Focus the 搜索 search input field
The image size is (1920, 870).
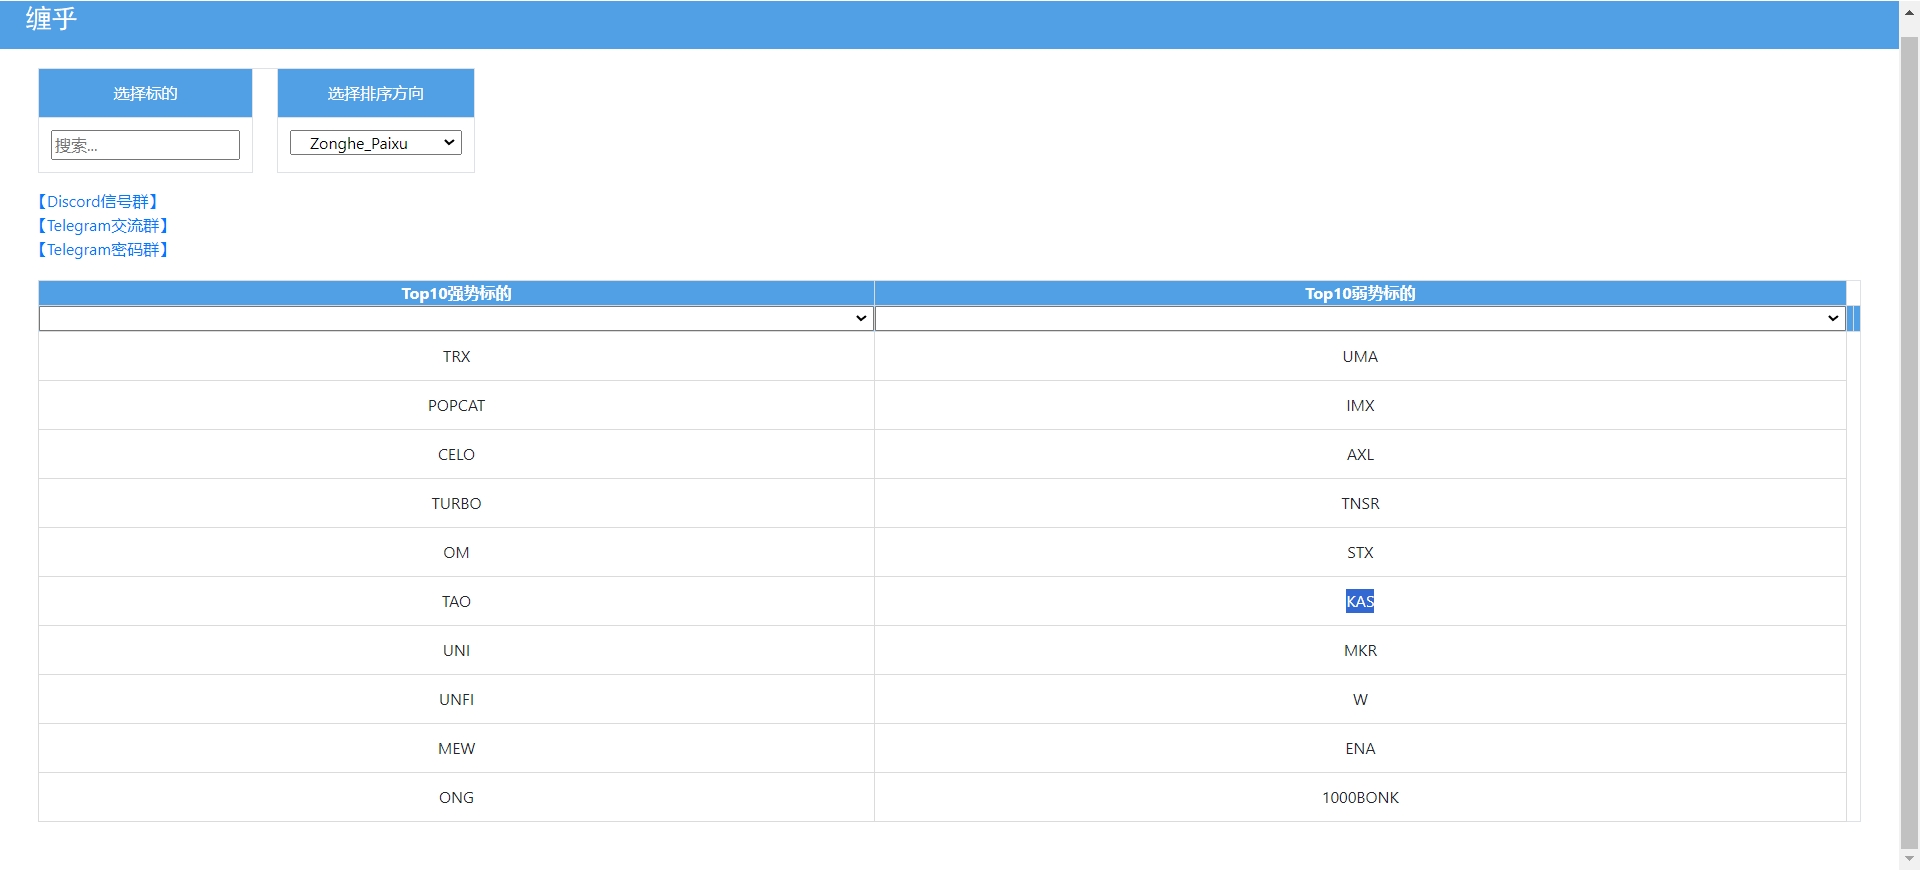[x=145, y=145]
